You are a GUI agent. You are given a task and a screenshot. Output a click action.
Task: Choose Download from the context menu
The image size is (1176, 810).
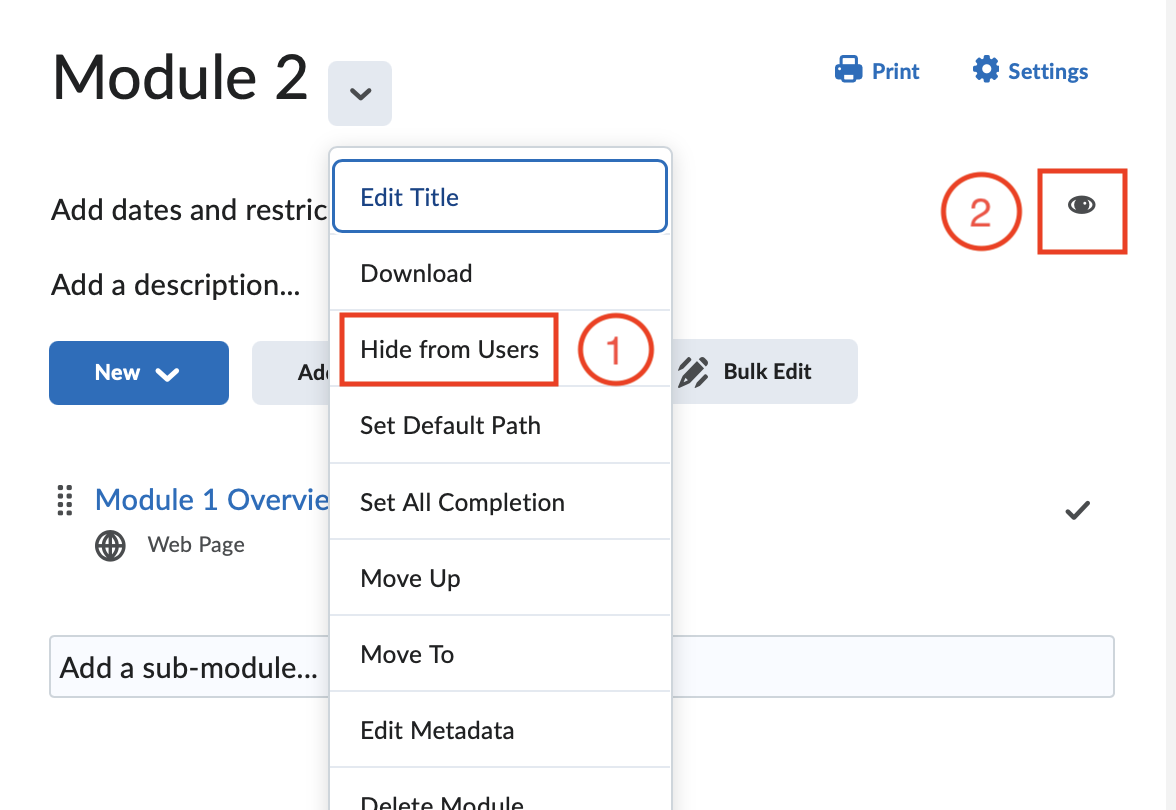[x=416, y=272]
